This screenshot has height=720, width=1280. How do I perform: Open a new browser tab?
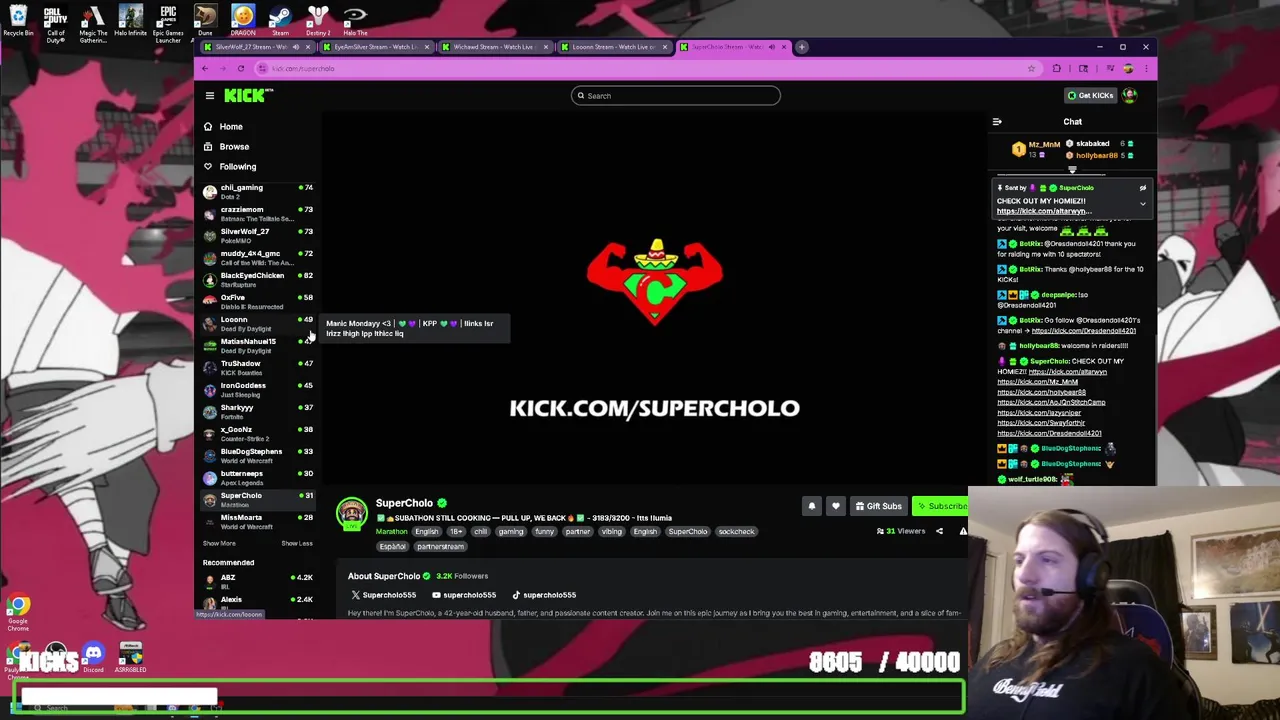802,47
